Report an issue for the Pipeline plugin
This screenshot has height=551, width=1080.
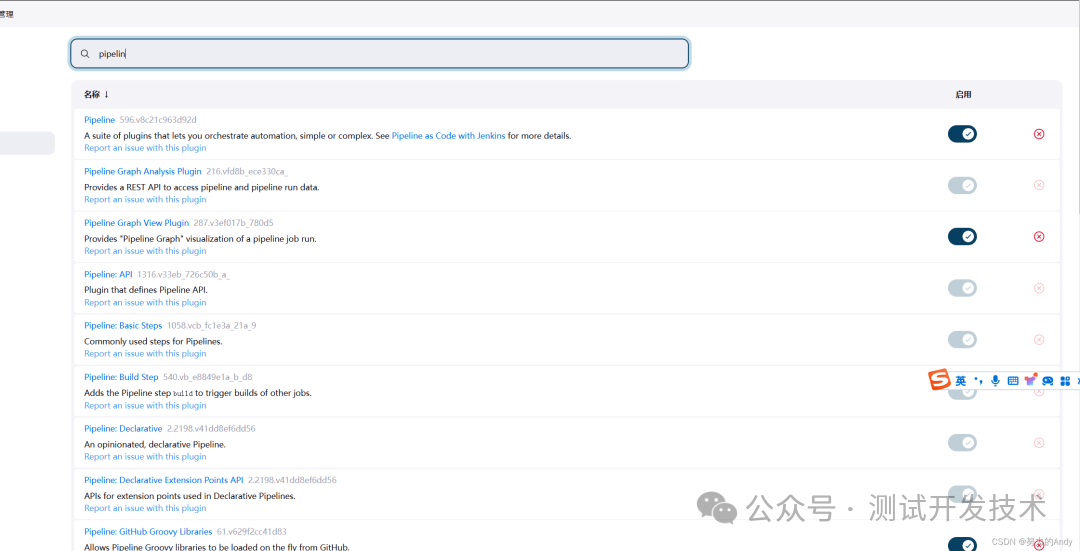(145, 147)
